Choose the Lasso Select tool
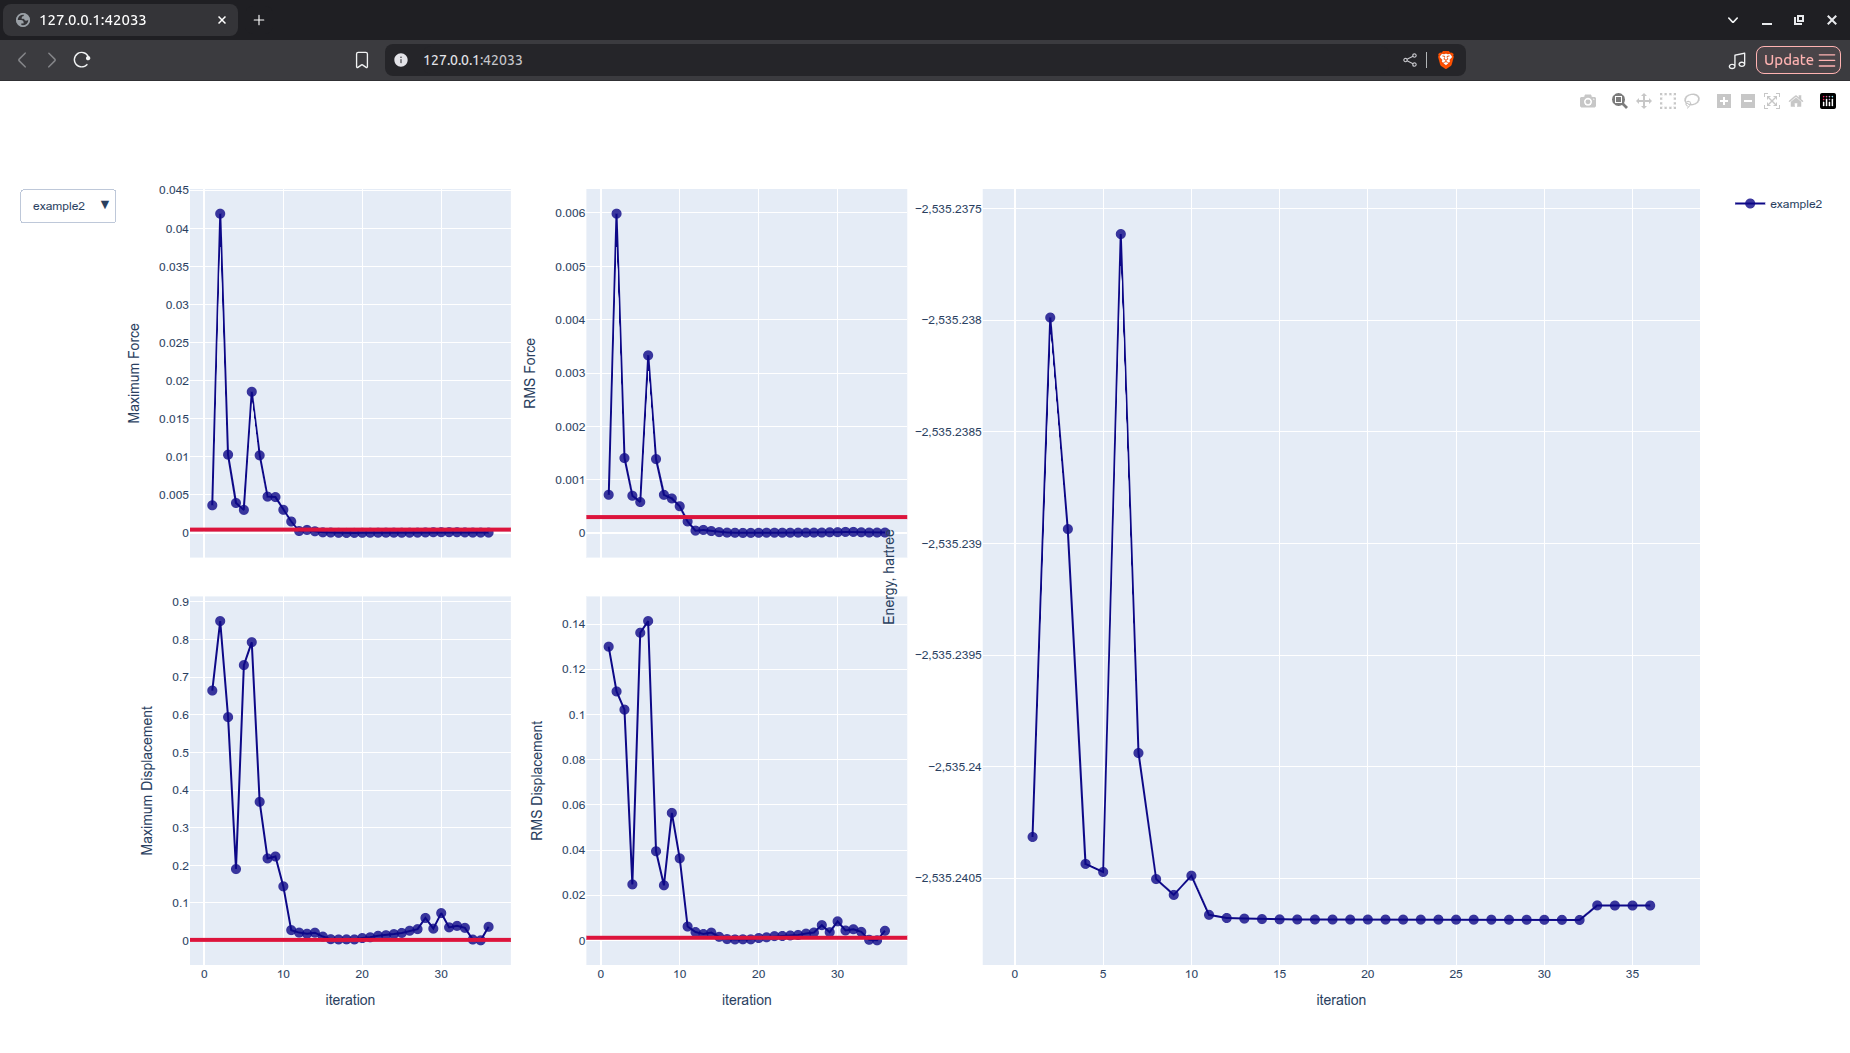Viewport: 1850px width, 1053px height. click(x=1692, y=101)
